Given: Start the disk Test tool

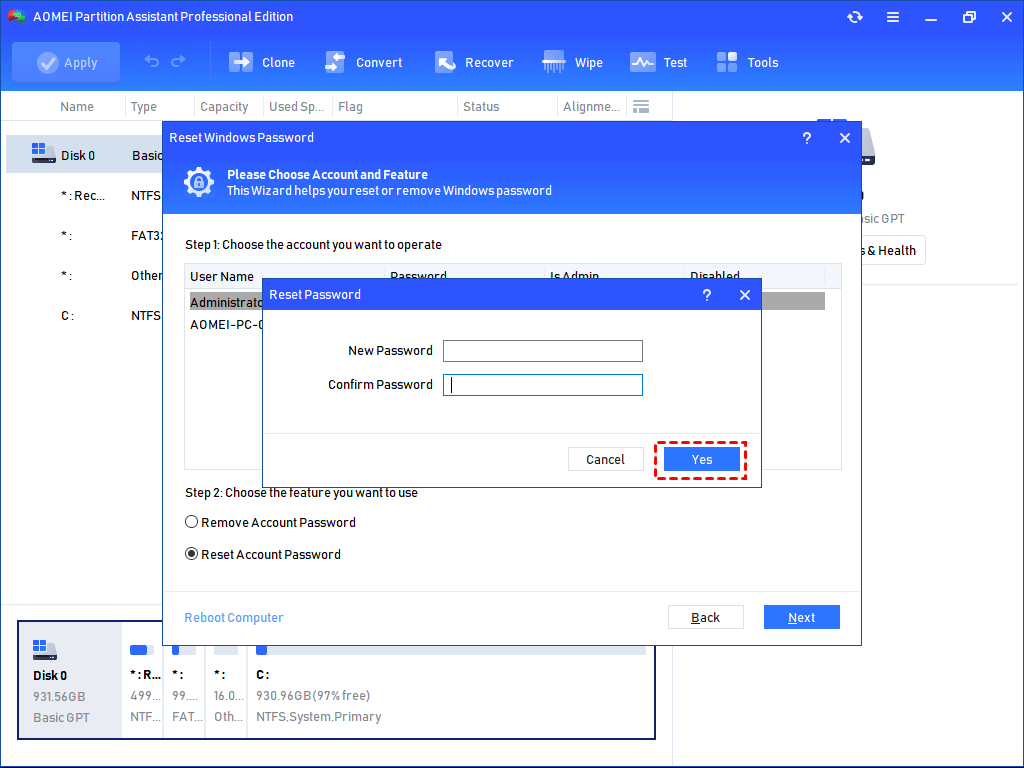Looking at the screenshot, I should coord(659,61).
